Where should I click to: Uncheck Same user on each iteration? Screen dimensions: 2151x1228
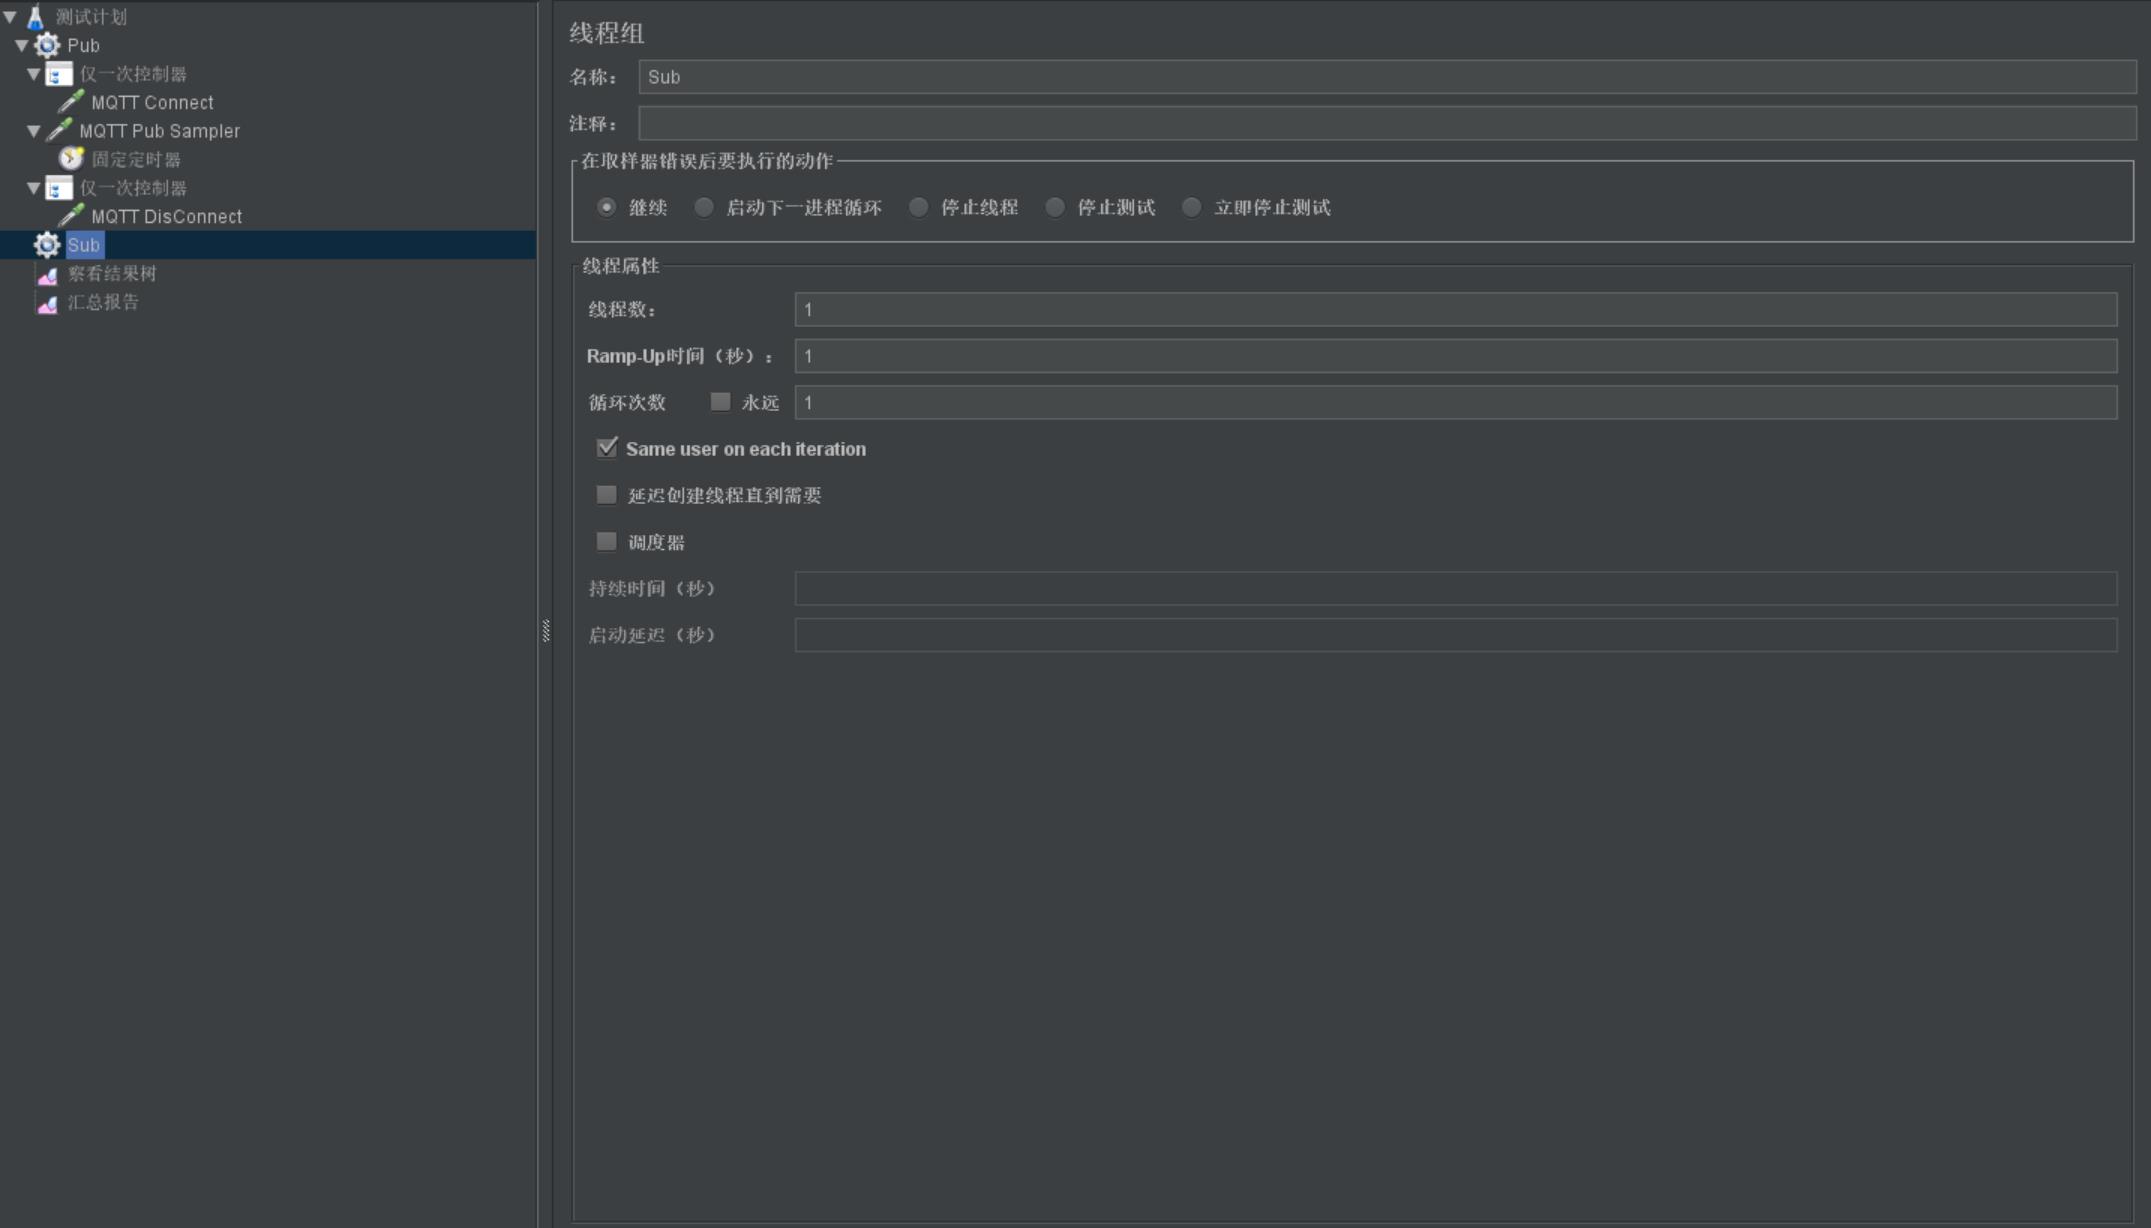[x=607, y=448]
